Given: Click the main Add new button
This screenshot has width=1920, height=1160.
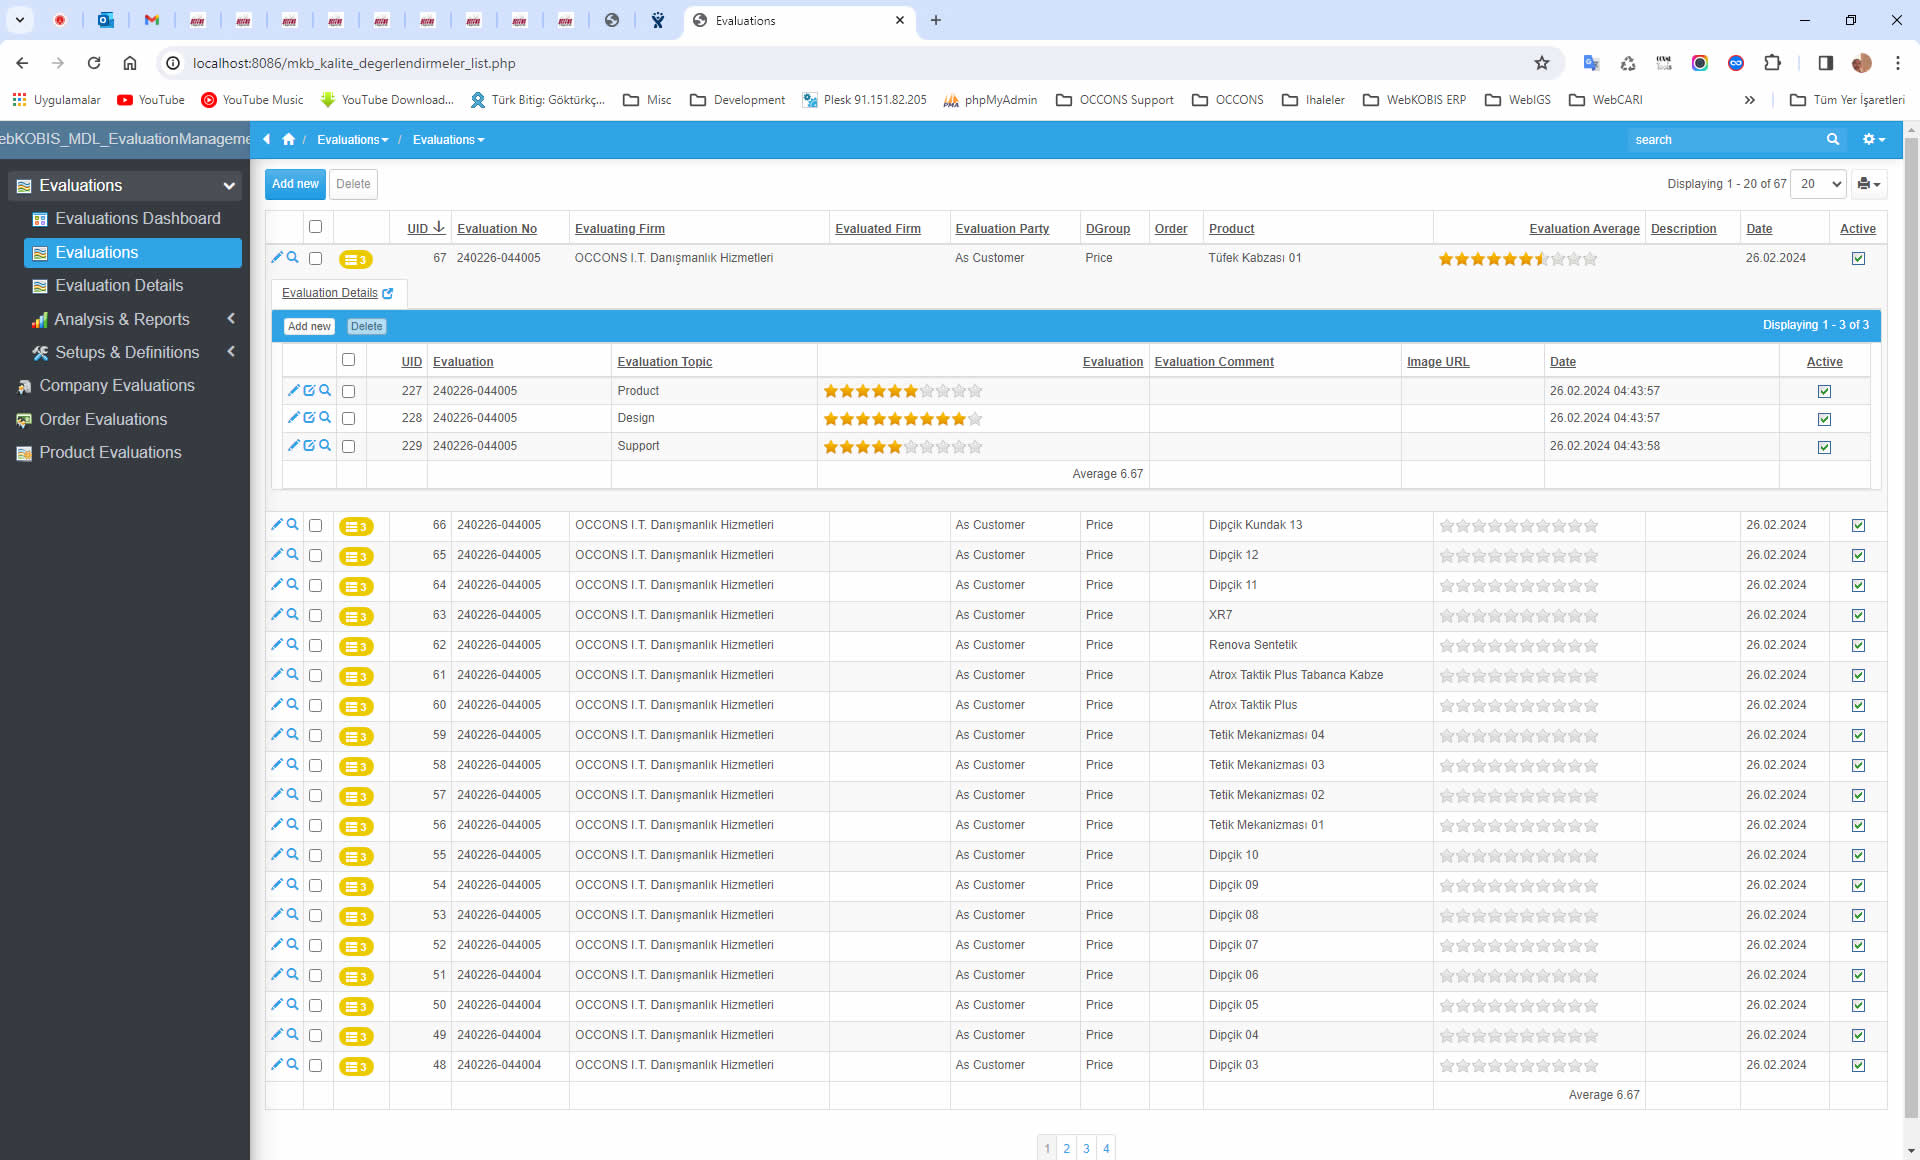Looking at the screenshot, I should (x=295, y=184).
